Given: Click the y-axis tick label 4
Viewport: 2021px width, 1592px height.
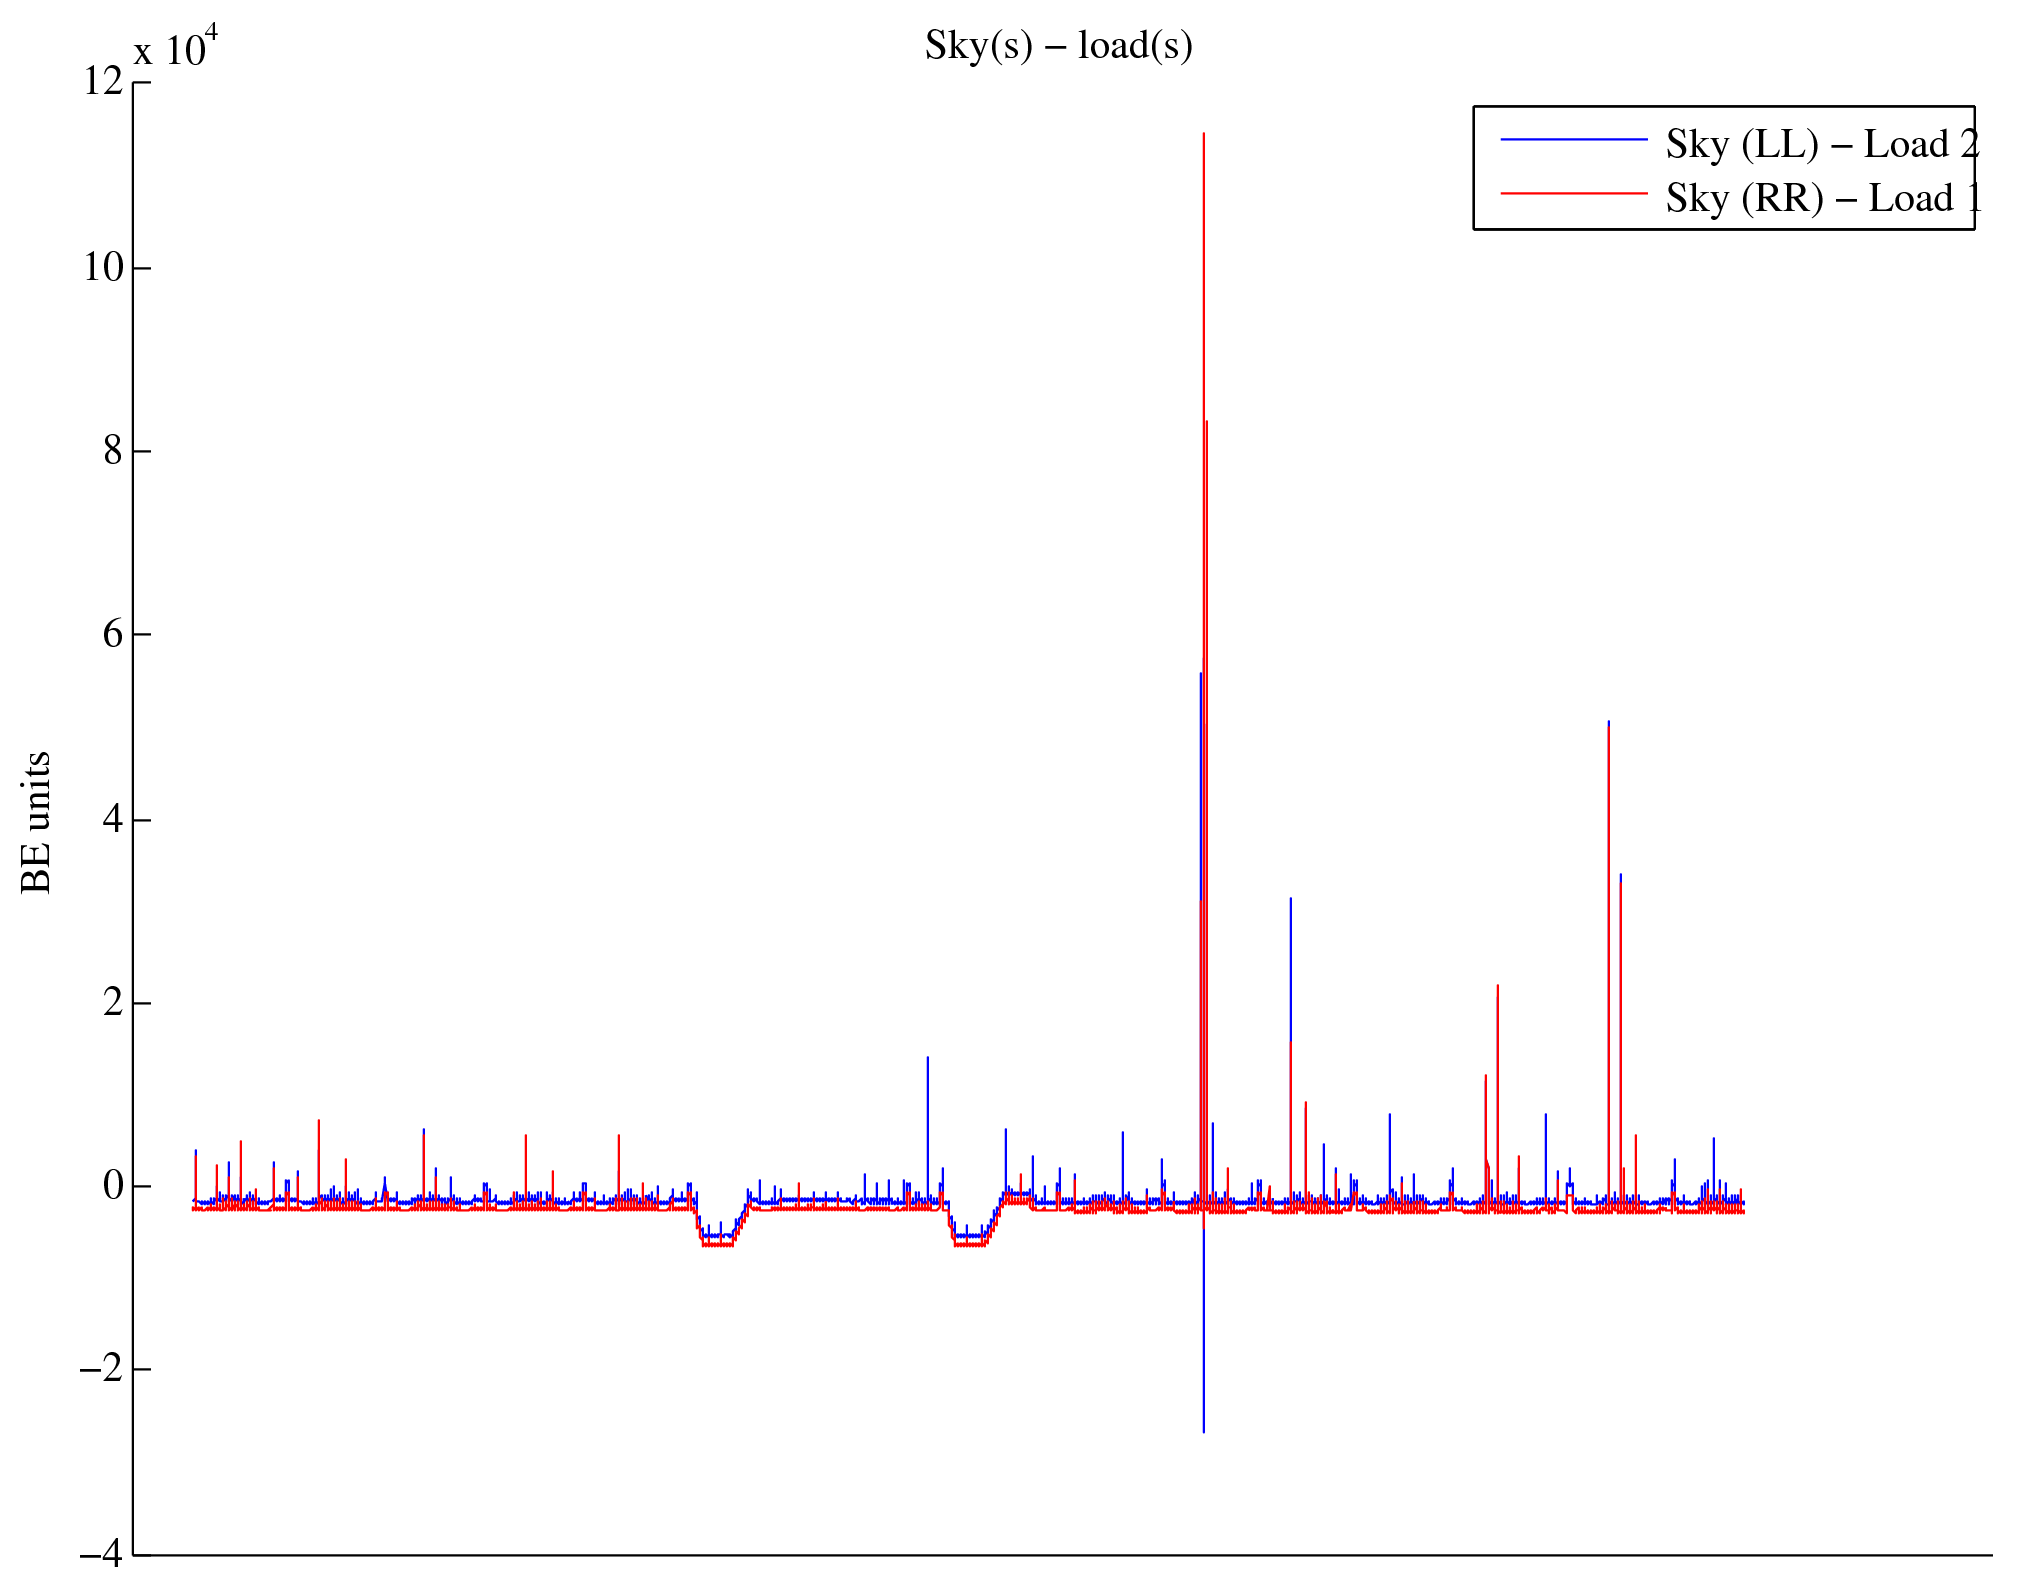Looking at the screenshot, I should [x=112, y=820].
